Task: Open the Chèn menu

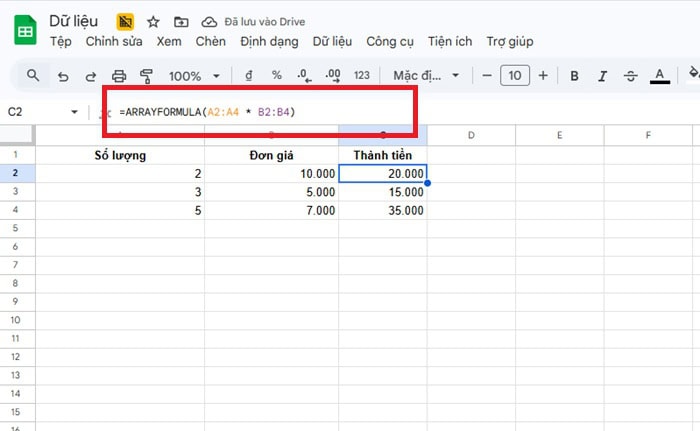Action: [211, 42]
